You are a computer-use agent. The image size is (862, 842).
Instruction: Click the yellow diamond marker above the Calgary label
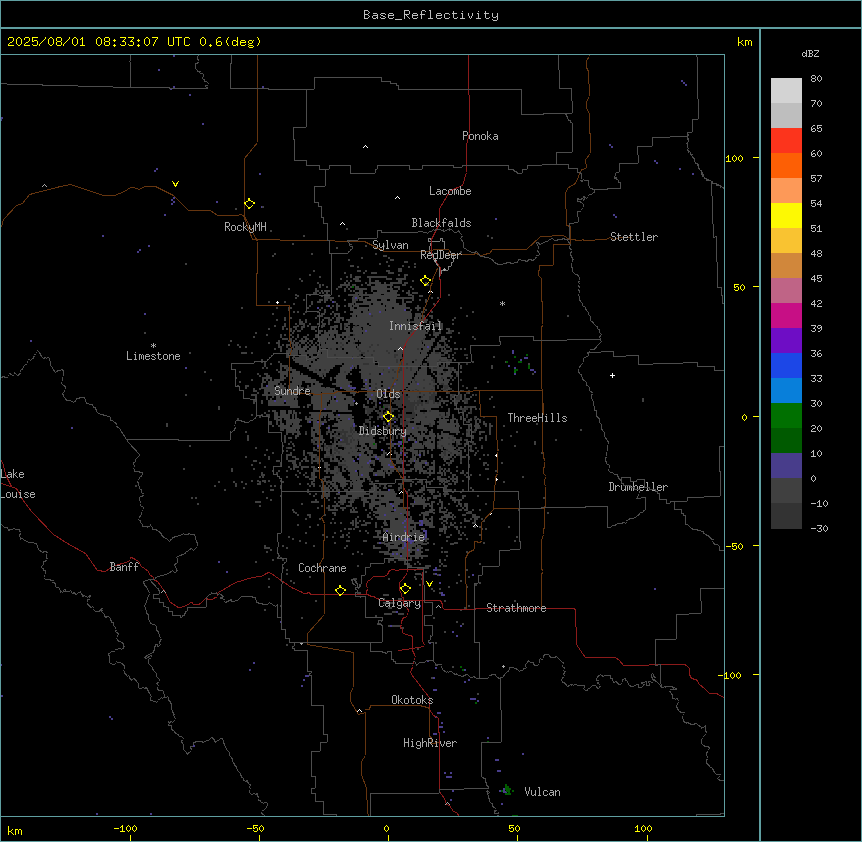click(x=405, y=589)
